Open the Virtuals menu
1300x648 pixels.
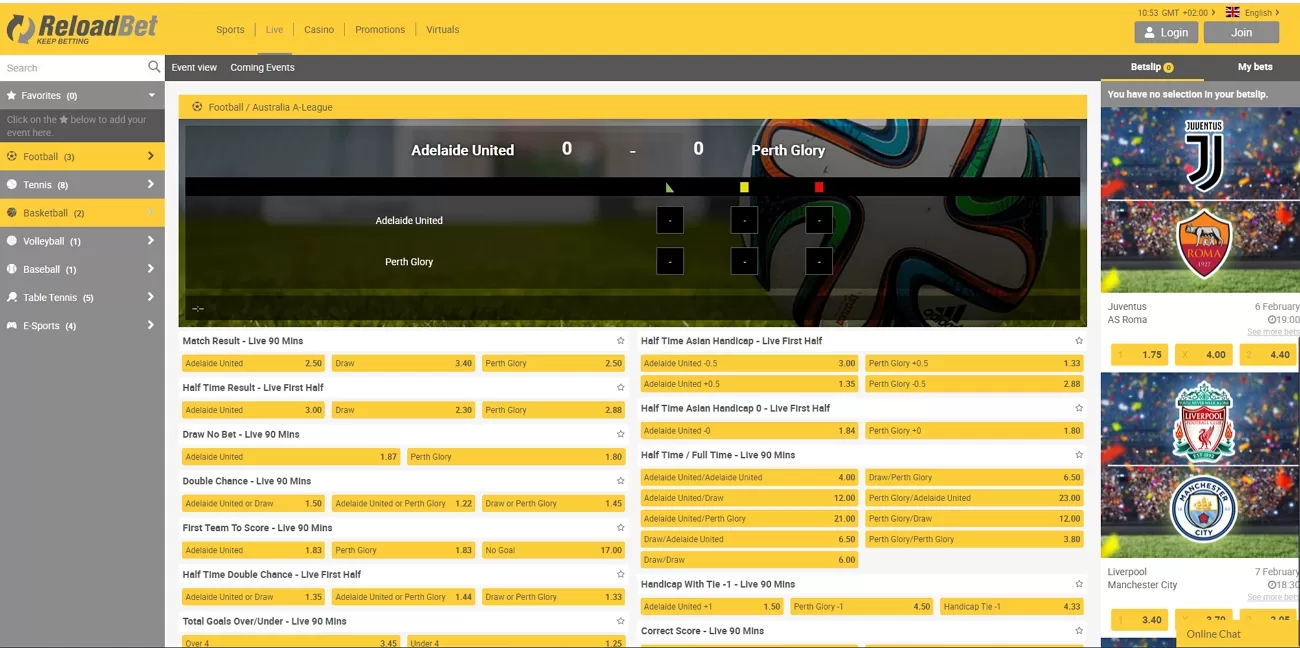443,29
